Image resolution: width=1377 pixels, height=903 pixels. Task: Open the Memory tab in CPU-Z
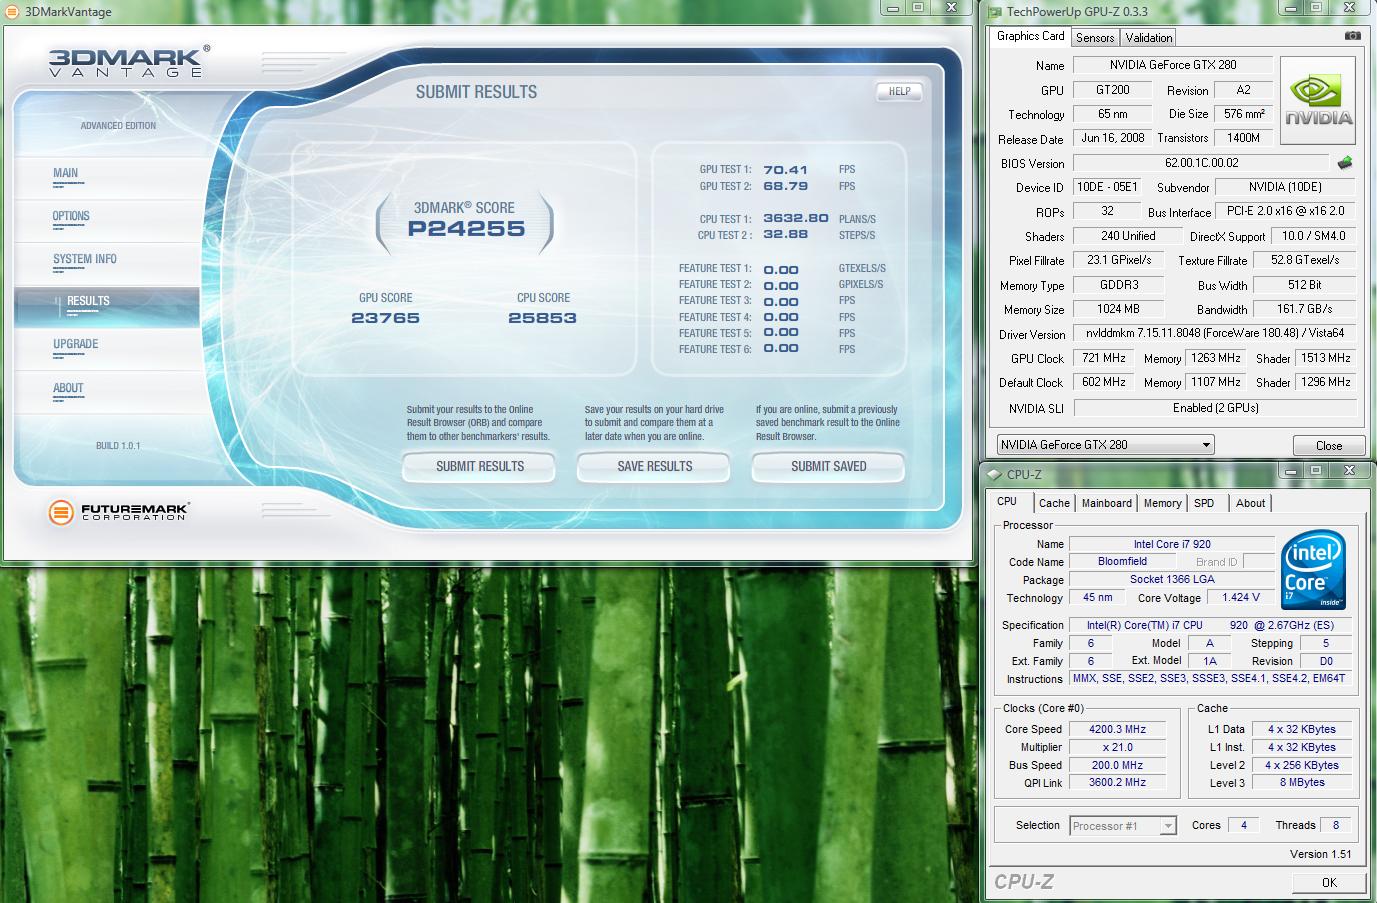tap(1162, 503)
